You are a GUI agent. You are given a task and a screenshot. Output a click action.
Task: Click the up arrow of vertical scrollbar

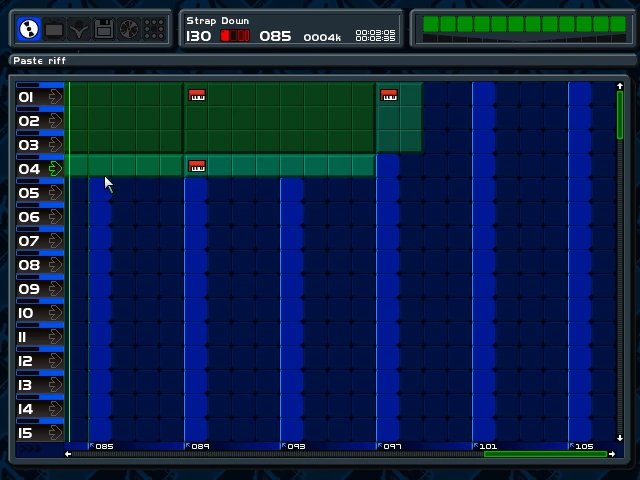620,87
